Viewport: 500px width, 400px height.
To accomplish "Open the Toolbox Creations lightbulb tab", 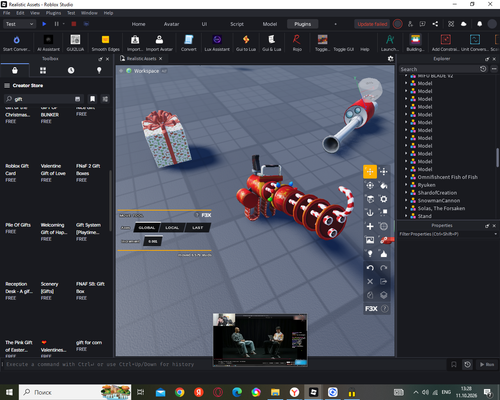I will coord(99,70).
